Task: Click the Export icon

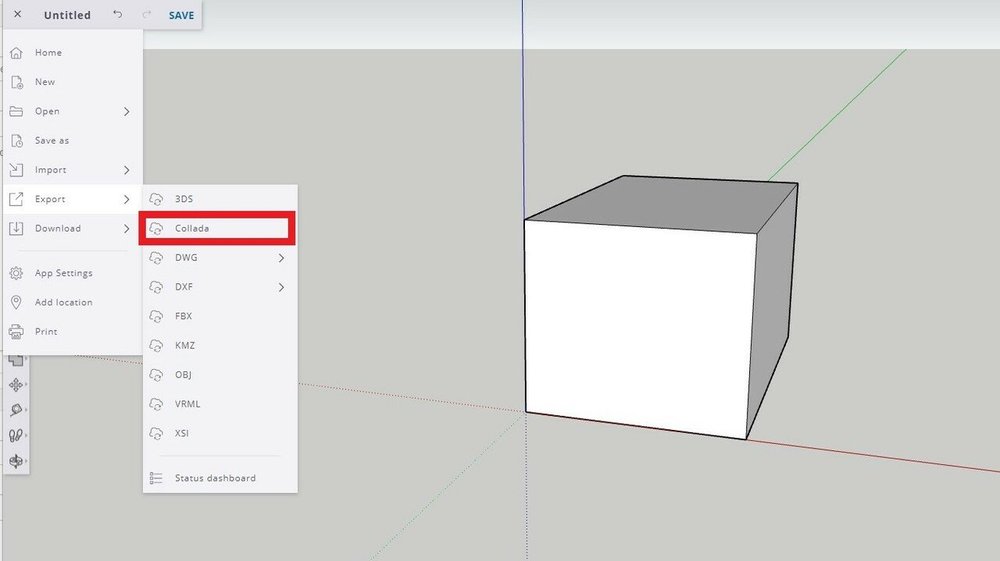Action: pos(16,199)
